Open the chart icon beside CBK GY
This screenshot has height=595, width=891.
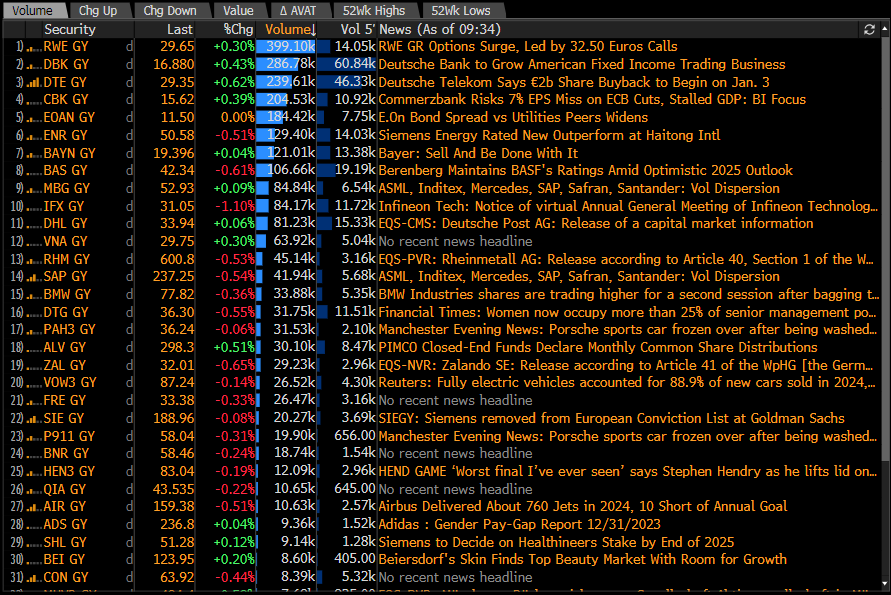[34, 100]
